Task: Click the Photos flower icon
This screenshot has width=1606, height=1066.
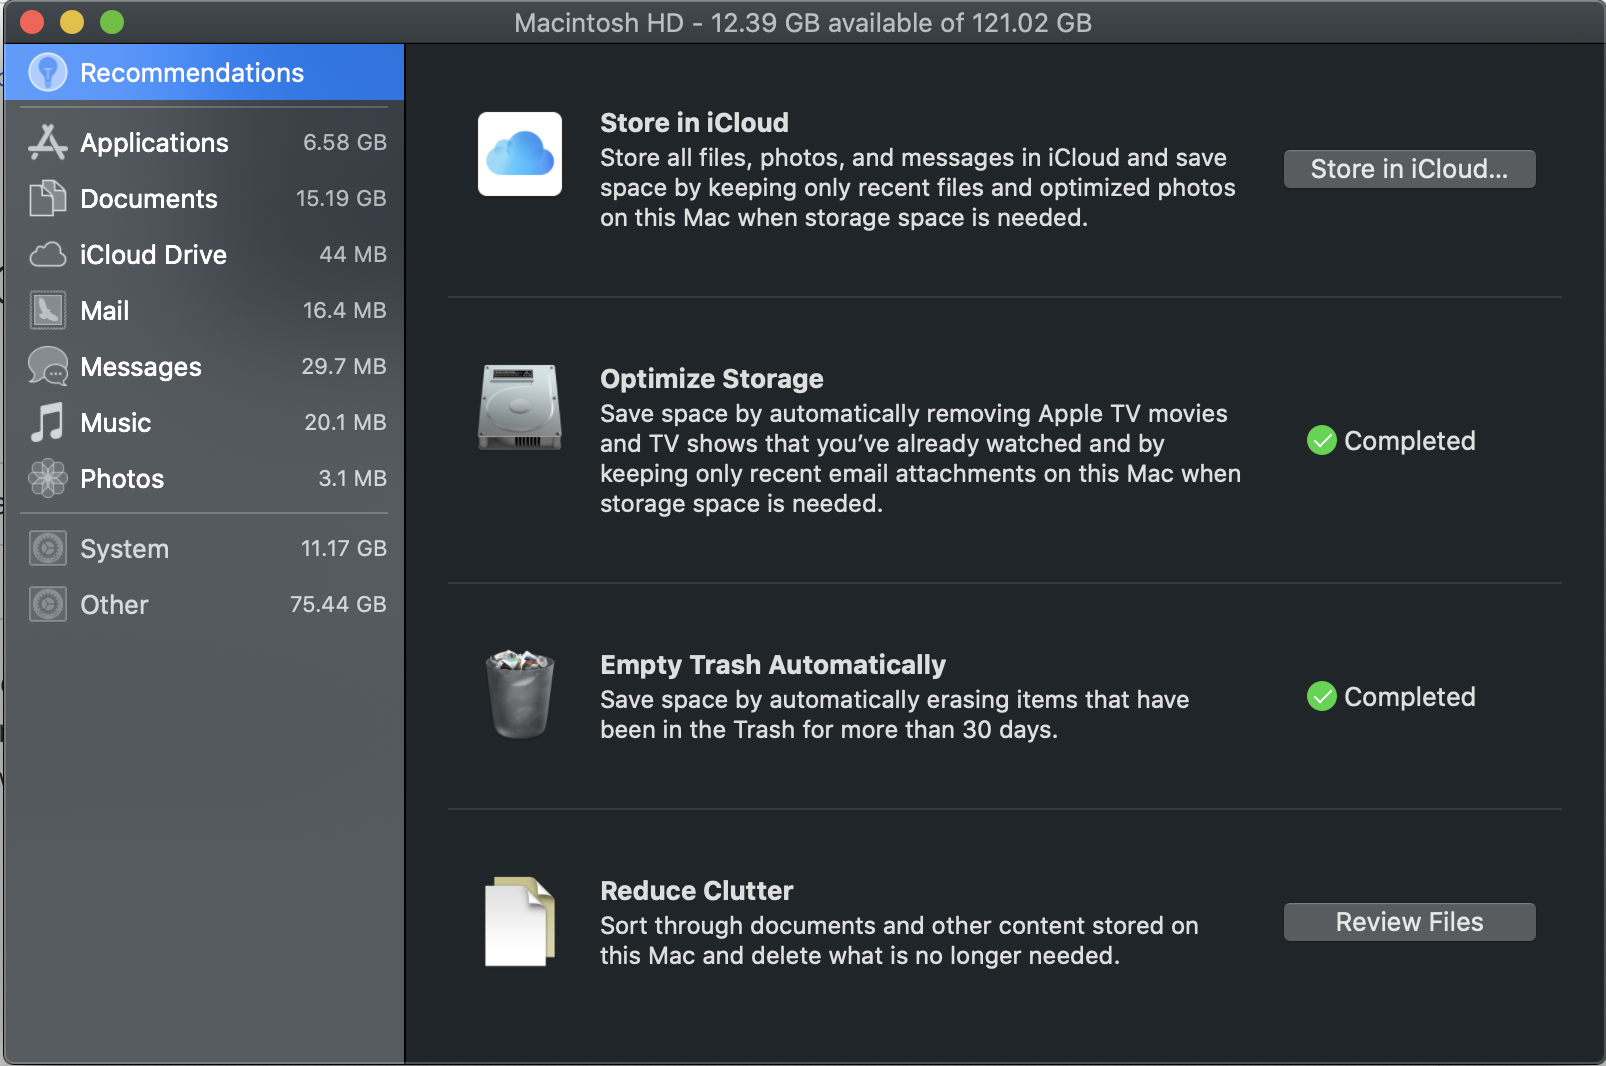Action: (x=47, y=479)
